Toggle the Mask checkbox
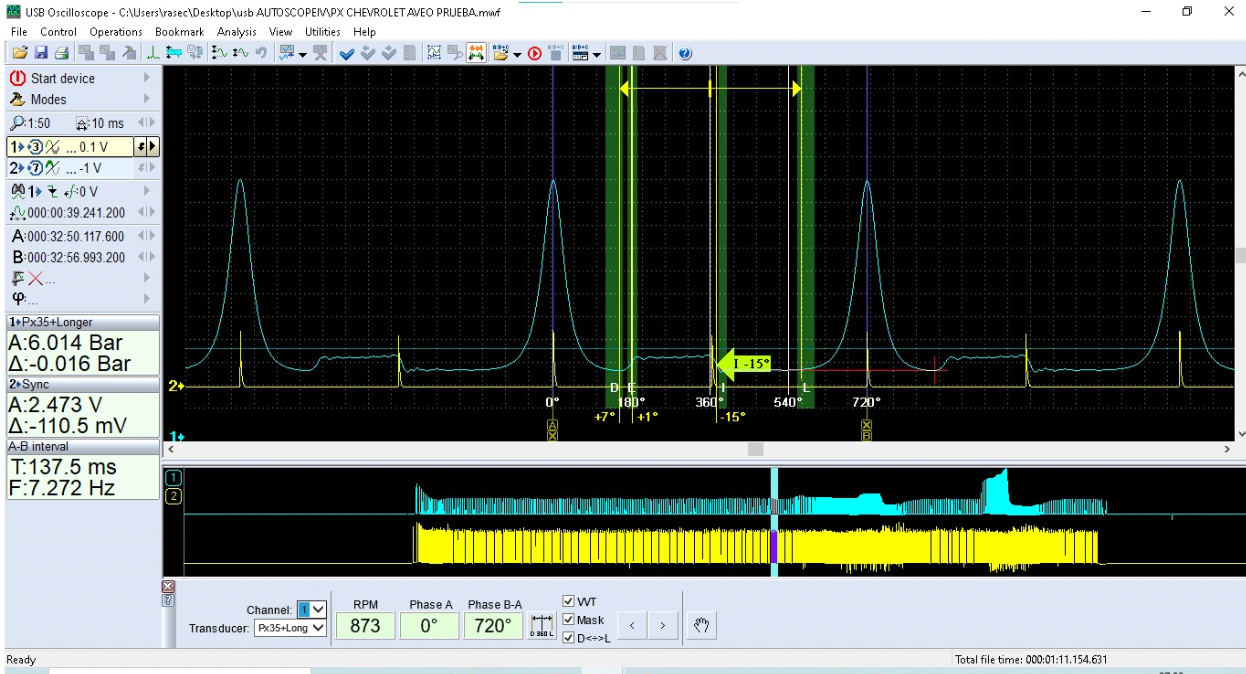Image resolution: width=1246 pixels, height=674 pixels. click(x=569, y=620)
